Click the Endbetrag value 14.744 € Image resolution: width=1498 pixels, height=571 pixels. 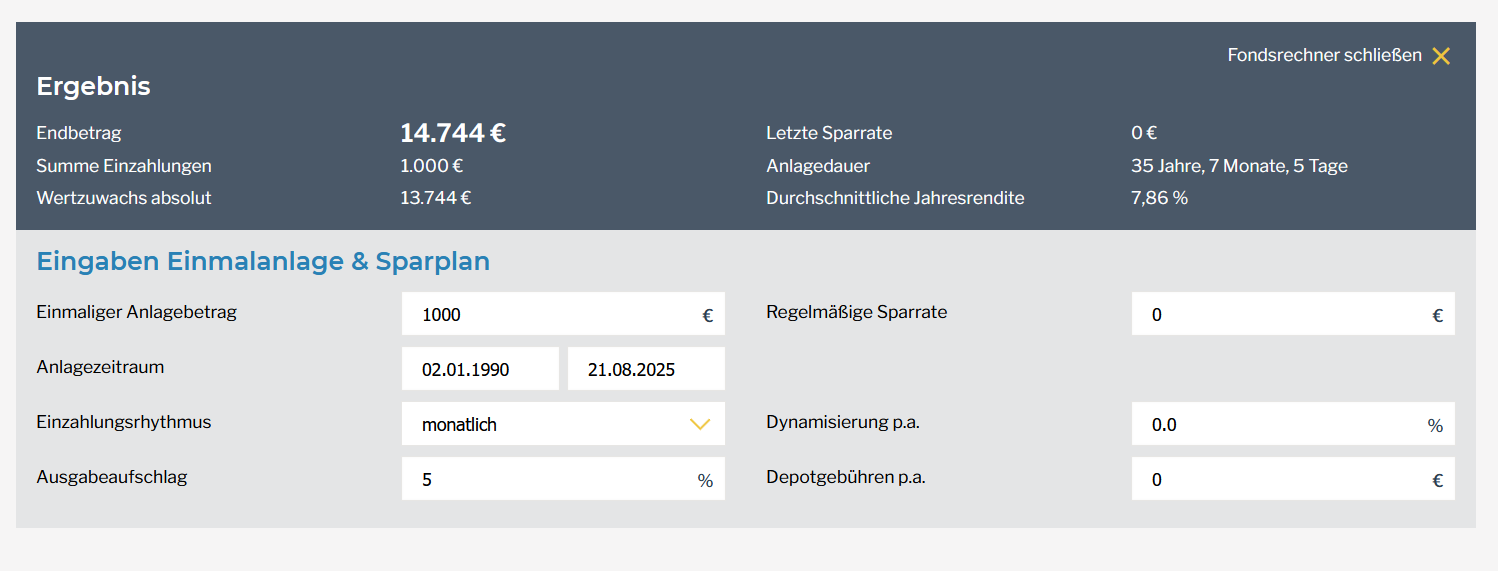pos(453,133)
